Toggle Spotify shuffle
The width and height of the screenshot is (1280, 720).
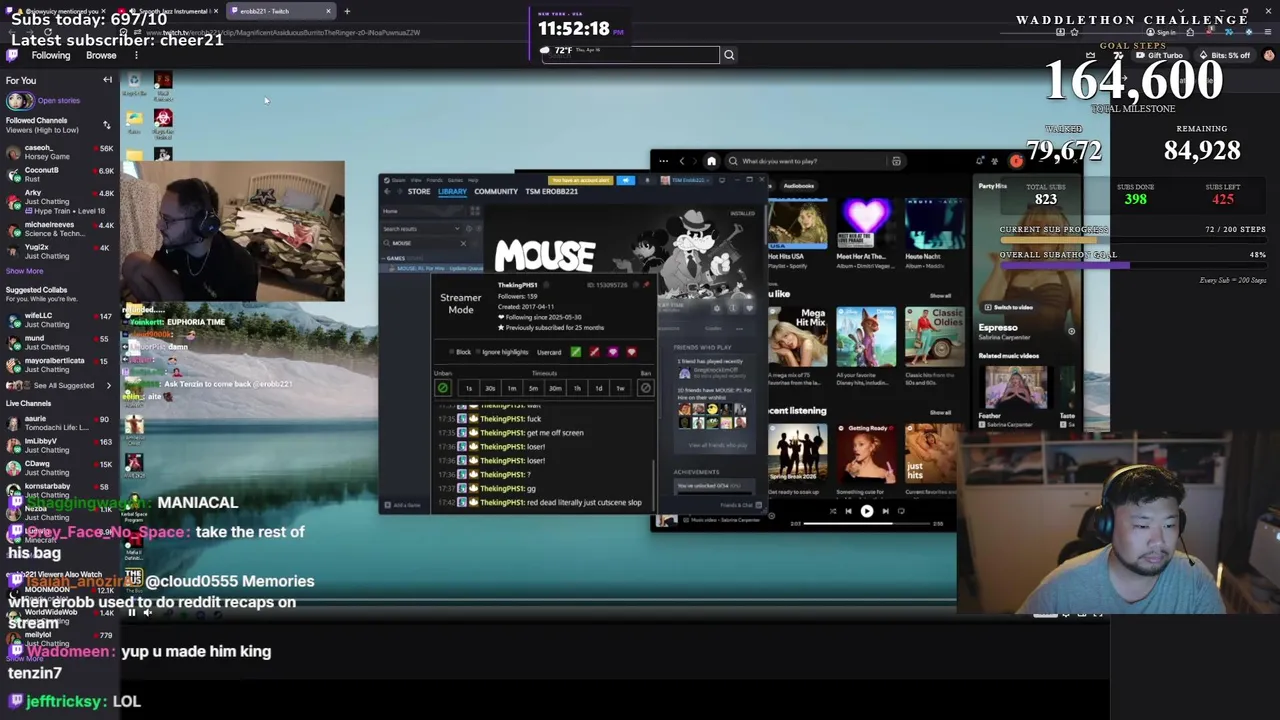click(832, 511)
